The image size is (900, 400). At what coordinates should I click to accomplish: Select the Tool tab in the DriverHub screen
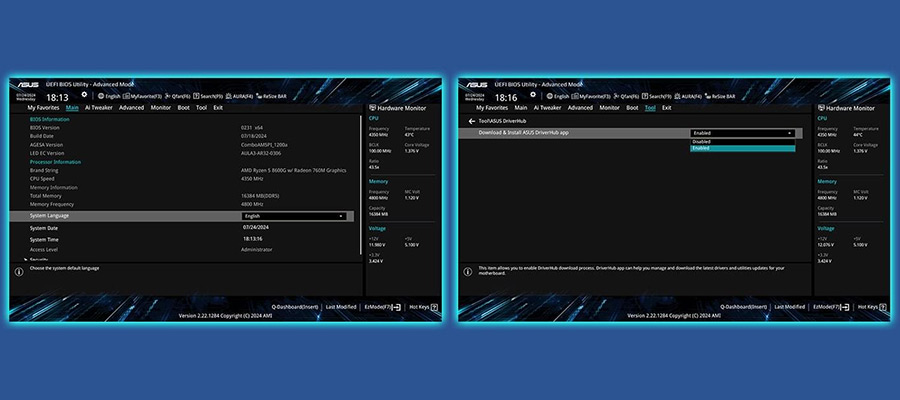[x=650, y=108]
